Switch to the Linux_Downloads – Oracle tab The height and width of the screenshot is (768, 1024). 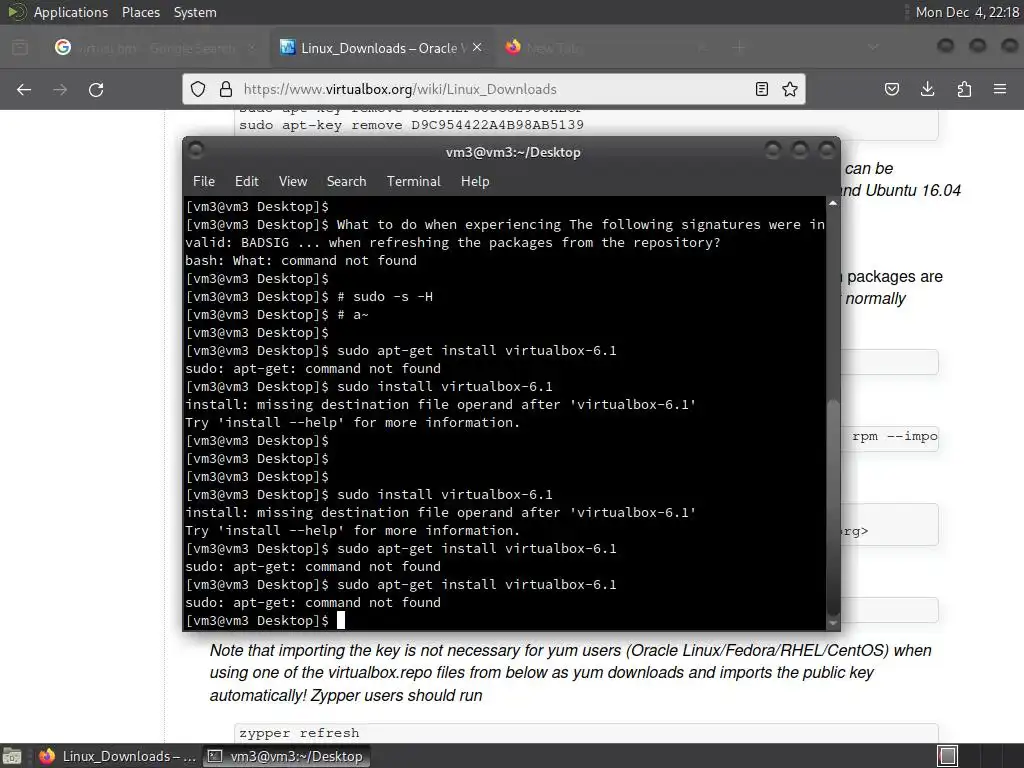(381, 48)
